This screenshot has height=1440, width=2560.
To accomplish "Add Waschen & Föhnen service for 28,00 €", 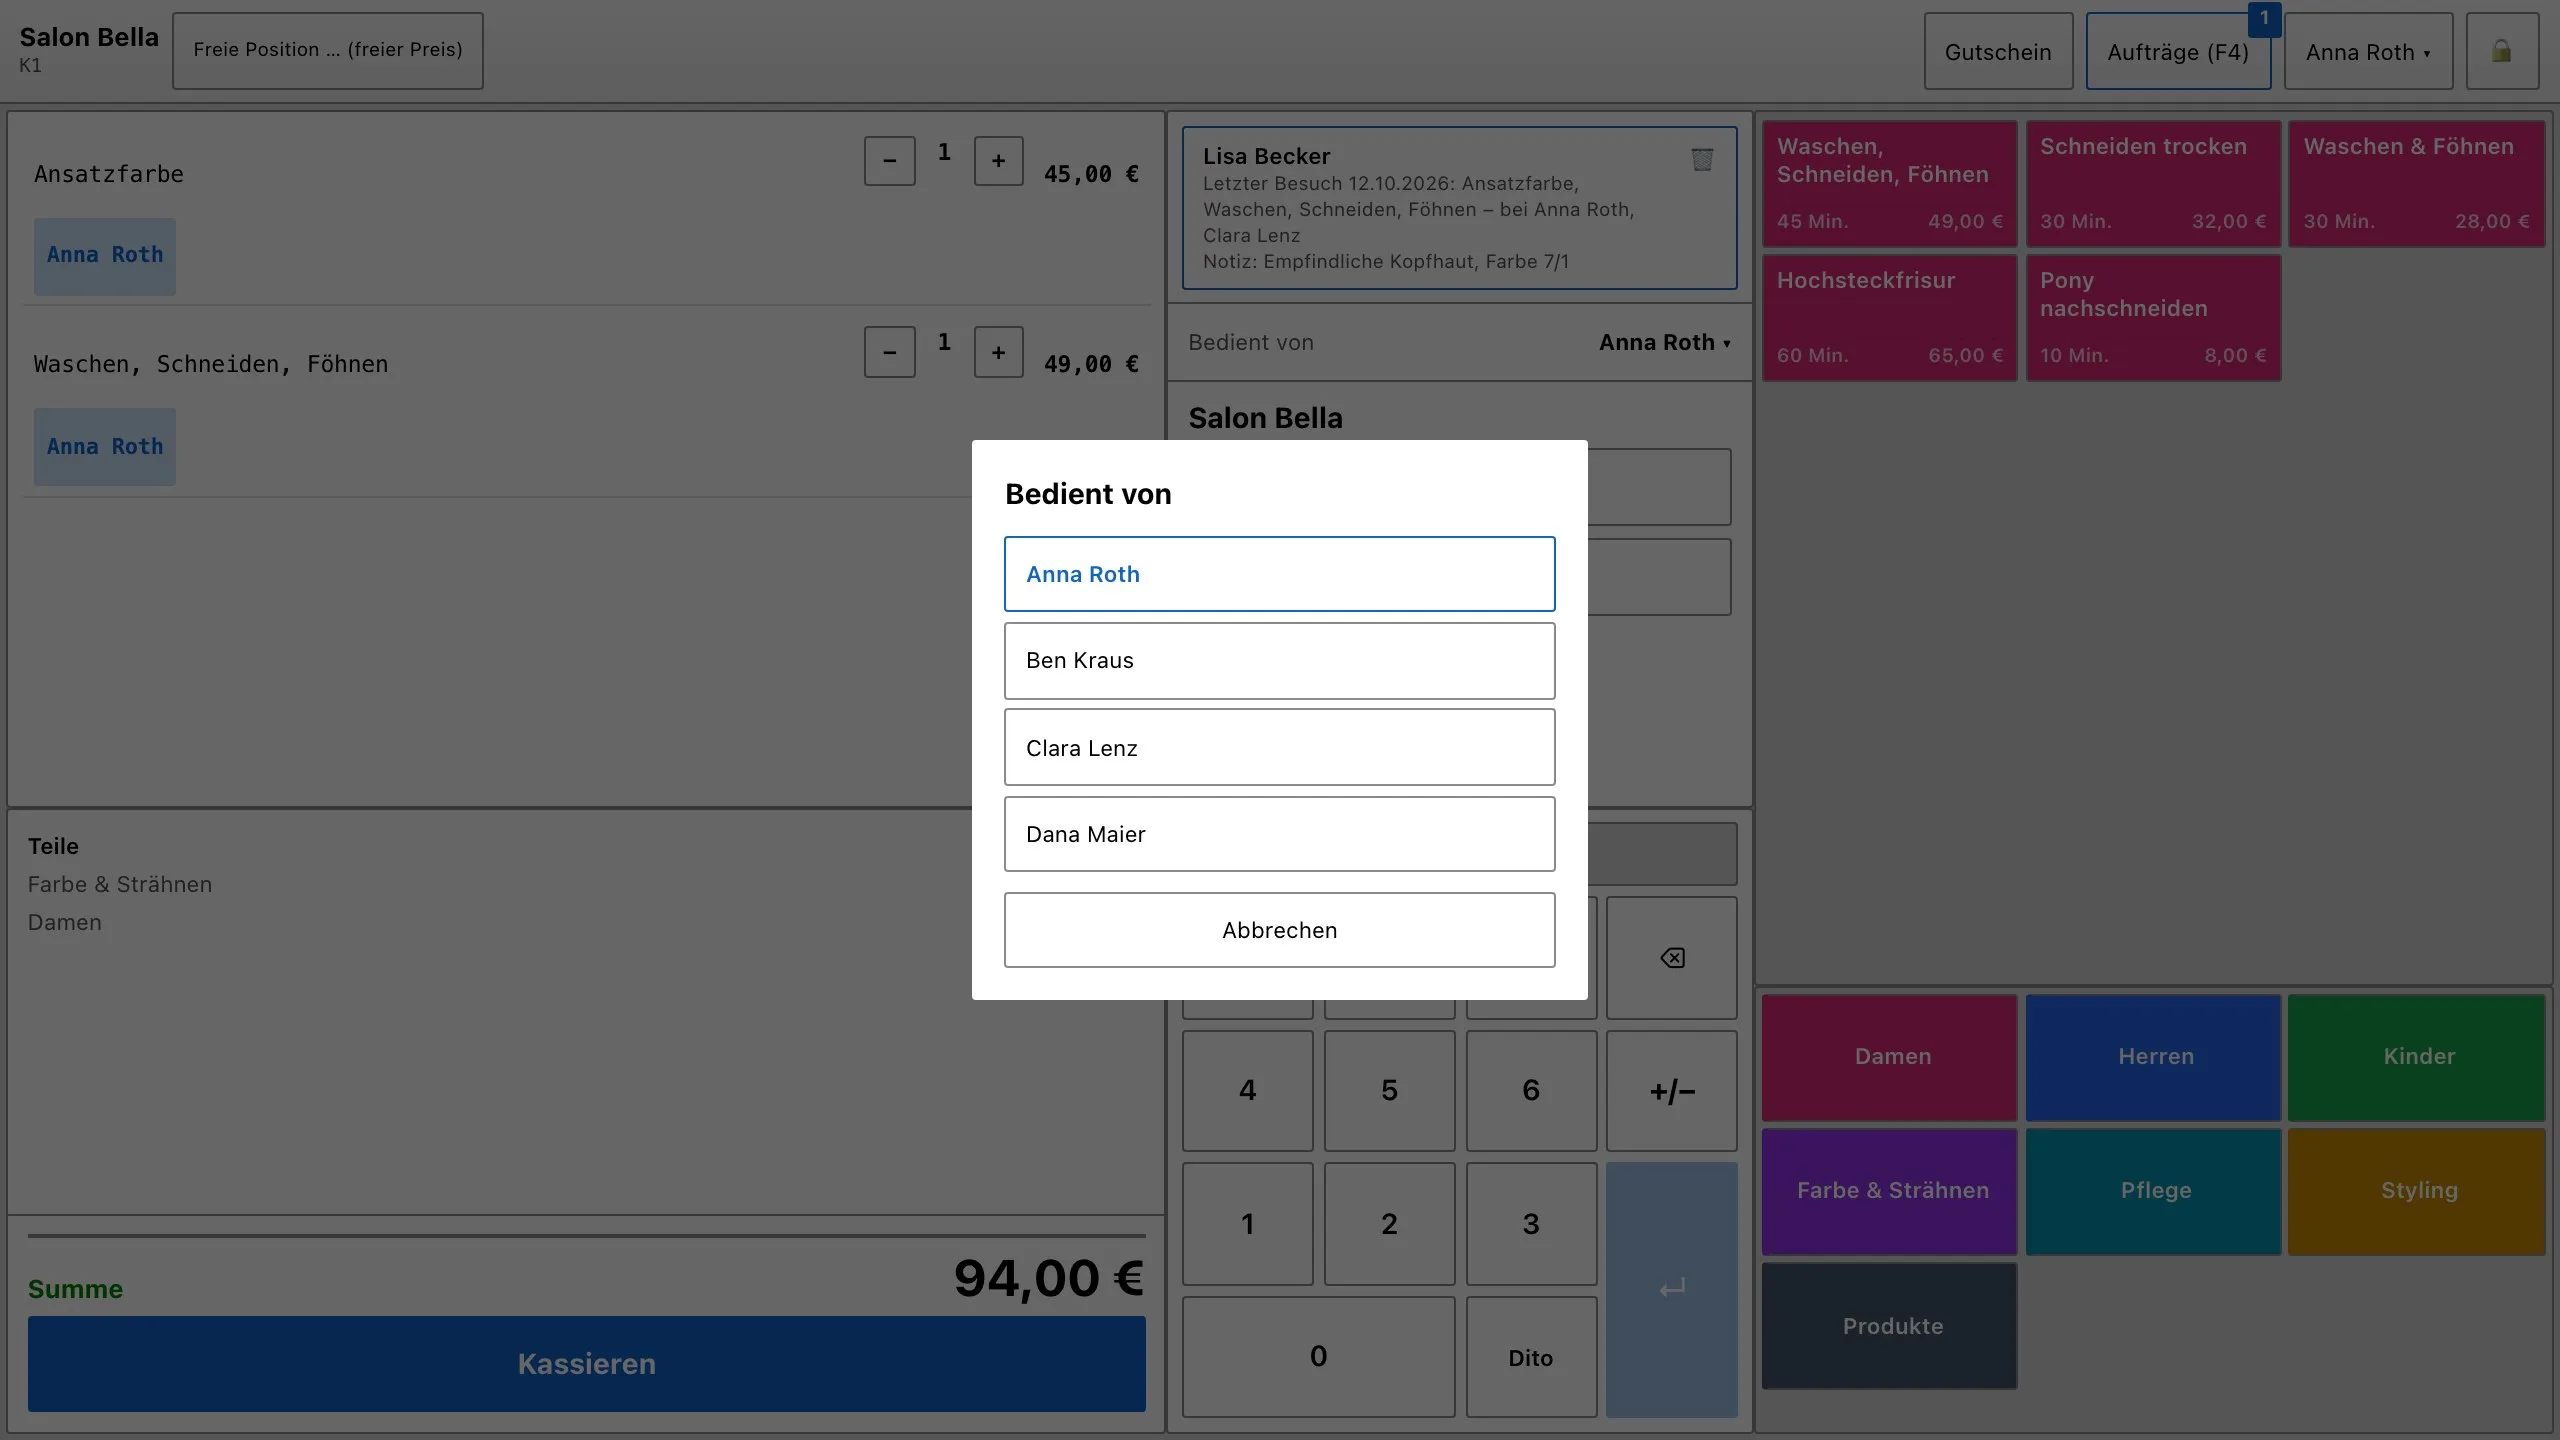I will [x=2417, y=184].
